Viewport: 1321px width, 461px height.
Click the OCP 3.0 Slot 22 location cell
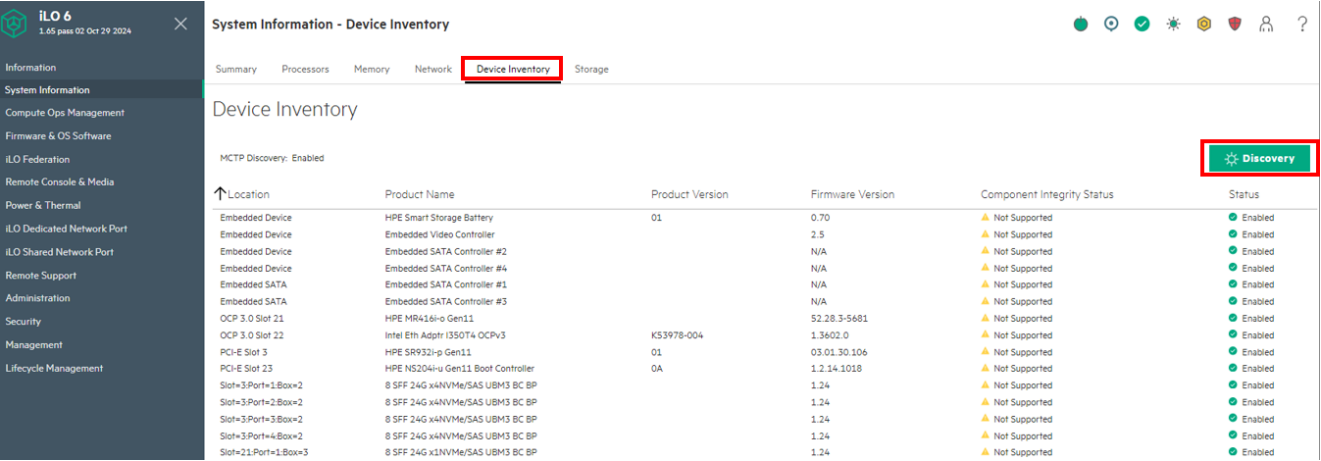(x=252, y=335)
